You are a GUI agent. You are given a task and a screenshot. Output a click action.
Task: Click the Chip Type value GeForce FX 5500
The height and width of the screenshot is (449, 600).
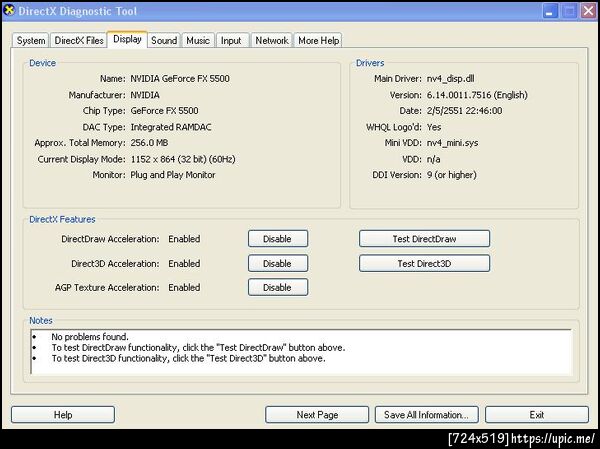point(164,111)
